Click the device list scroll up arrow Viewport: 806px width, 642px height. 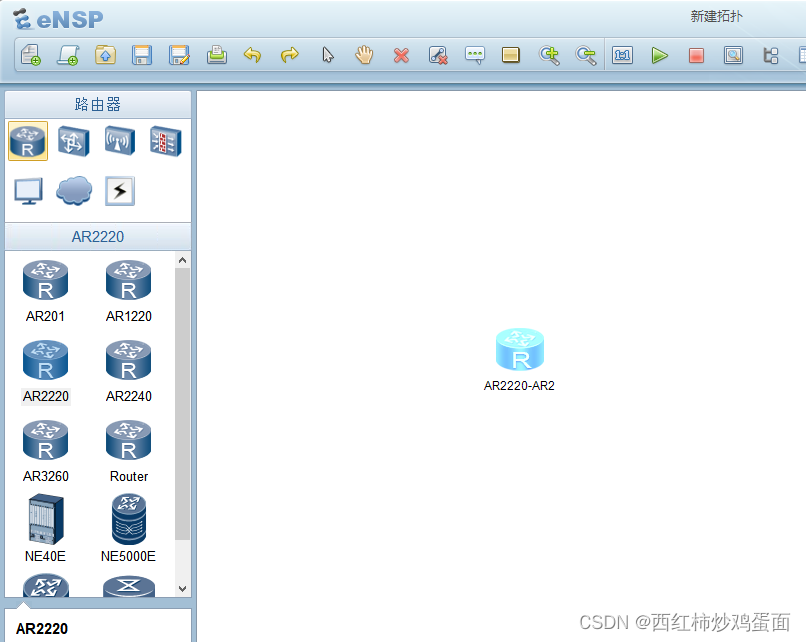click(x=182, y=260)
